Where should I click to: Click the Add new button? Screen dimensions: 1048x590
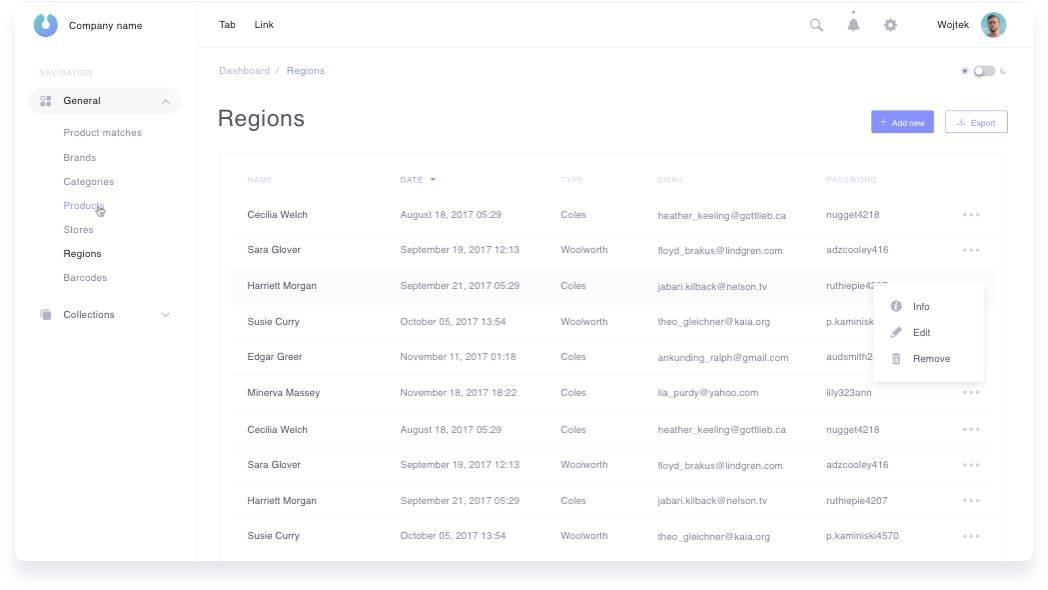pos(902,122)
